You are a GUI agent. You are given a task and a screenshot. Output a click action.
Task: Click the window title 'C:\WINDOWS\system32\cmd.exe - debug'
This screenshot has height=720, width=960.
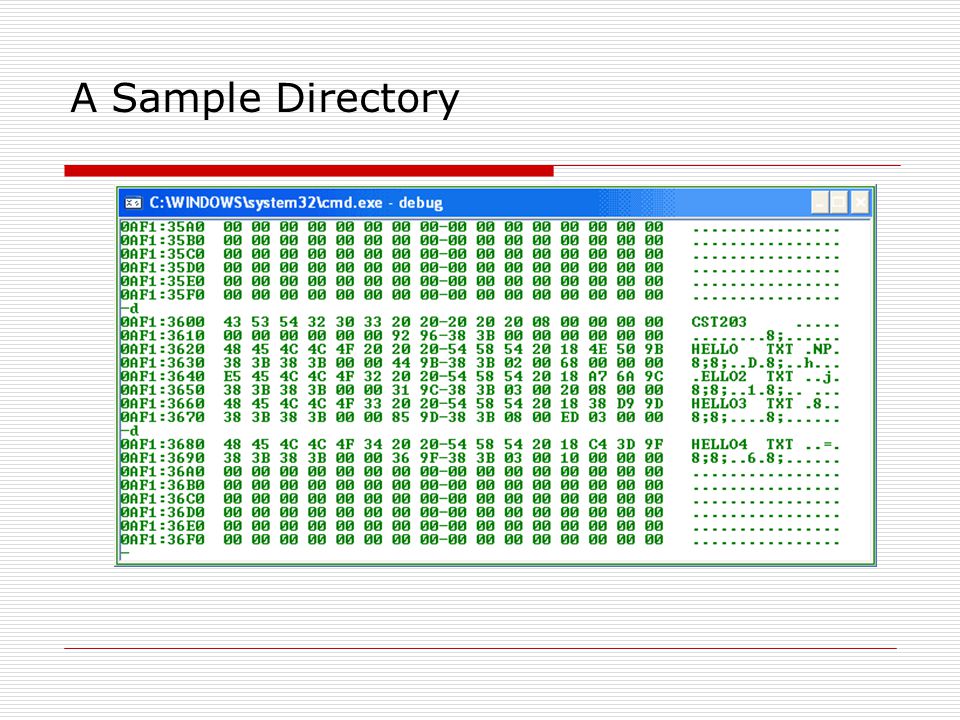[x=296, y=203]
